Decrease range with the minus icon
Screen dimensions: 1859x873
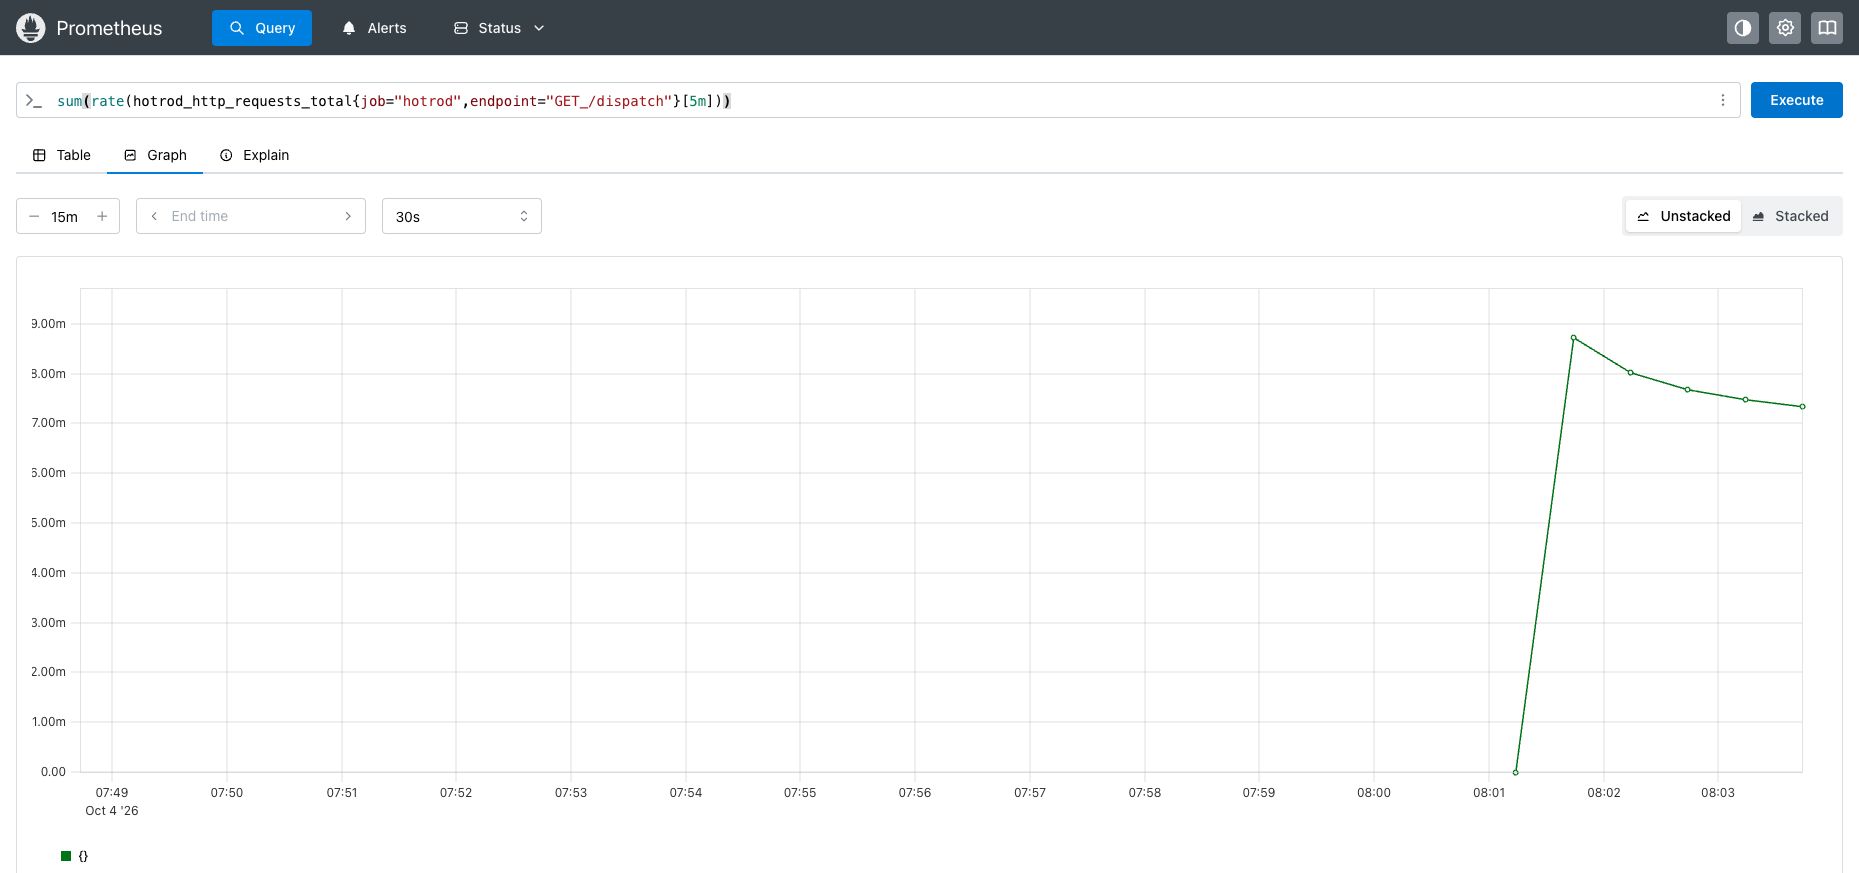(x=34, y=216)
